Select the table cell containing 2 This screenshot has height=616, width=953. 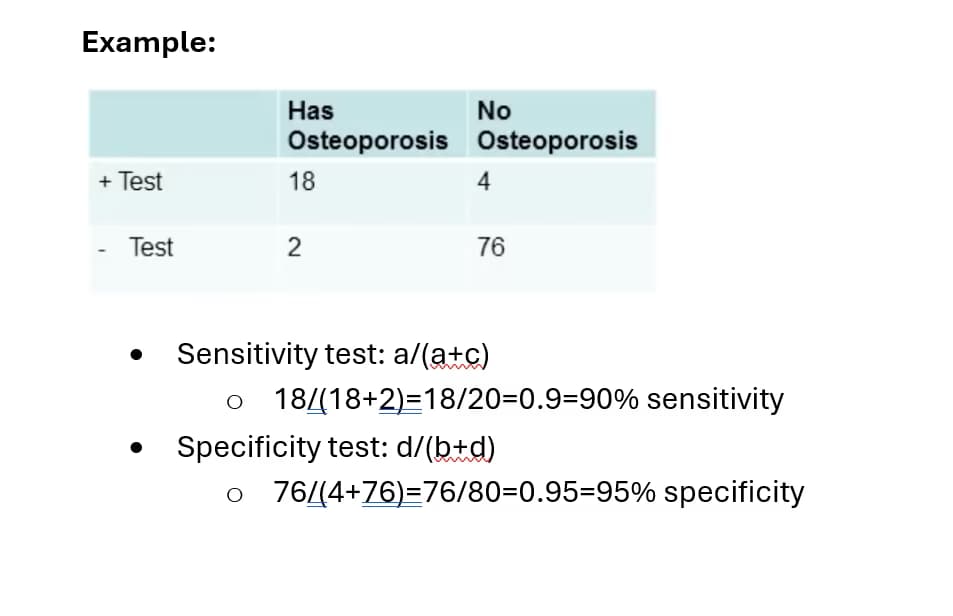coord(294,248)
